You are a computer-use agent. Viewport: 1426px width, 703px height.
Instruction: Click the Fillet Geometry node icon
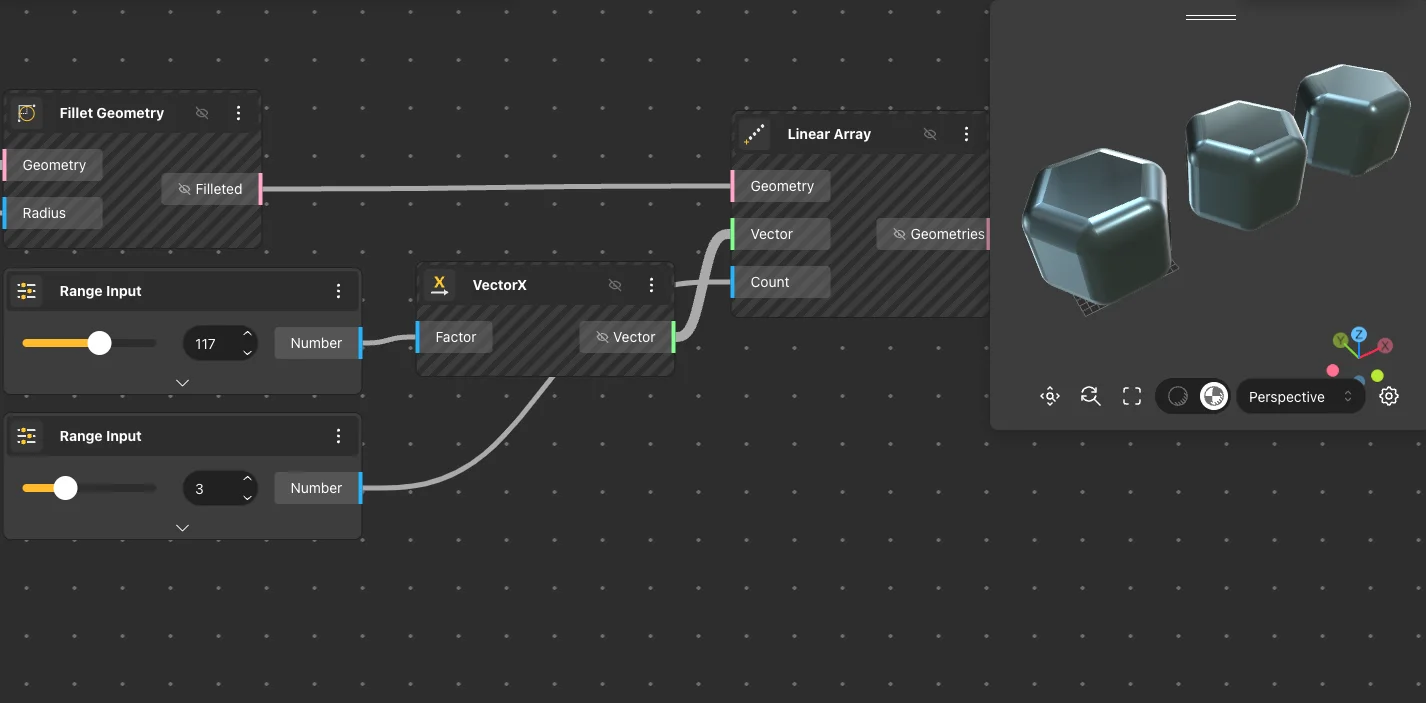coord(27,113)
